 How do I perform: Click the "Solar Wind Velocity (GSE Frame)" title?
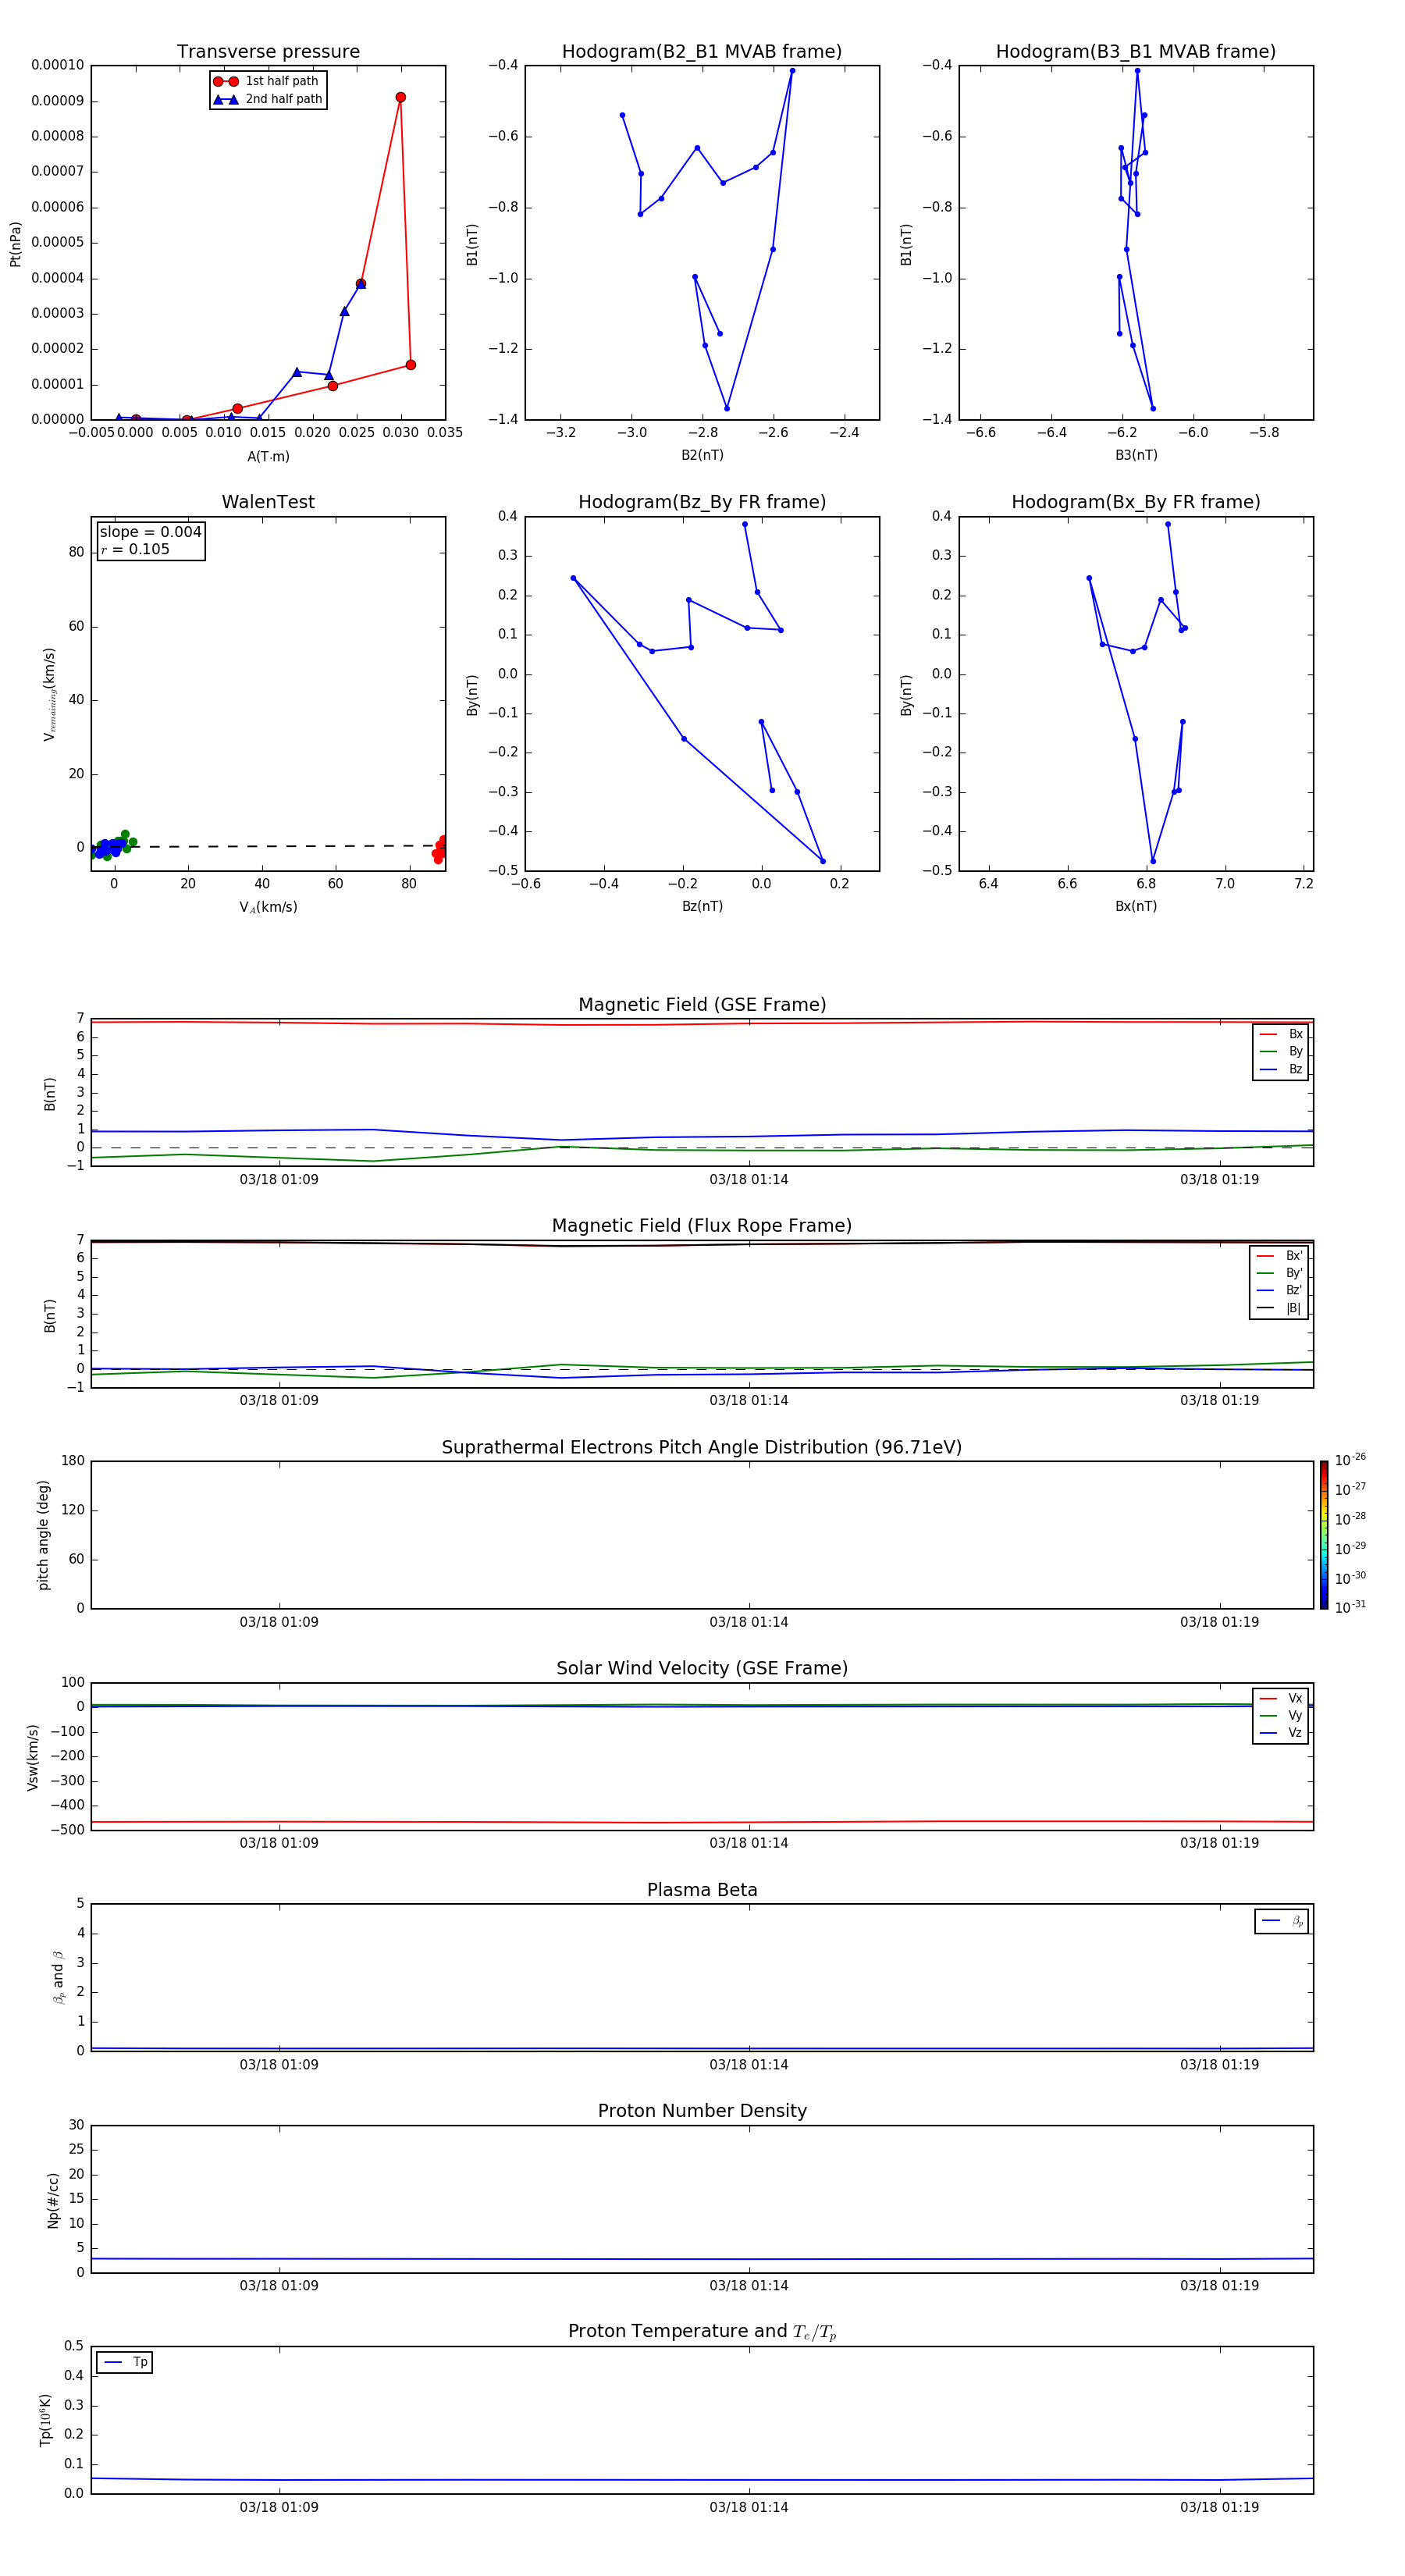click(702, 1668)
